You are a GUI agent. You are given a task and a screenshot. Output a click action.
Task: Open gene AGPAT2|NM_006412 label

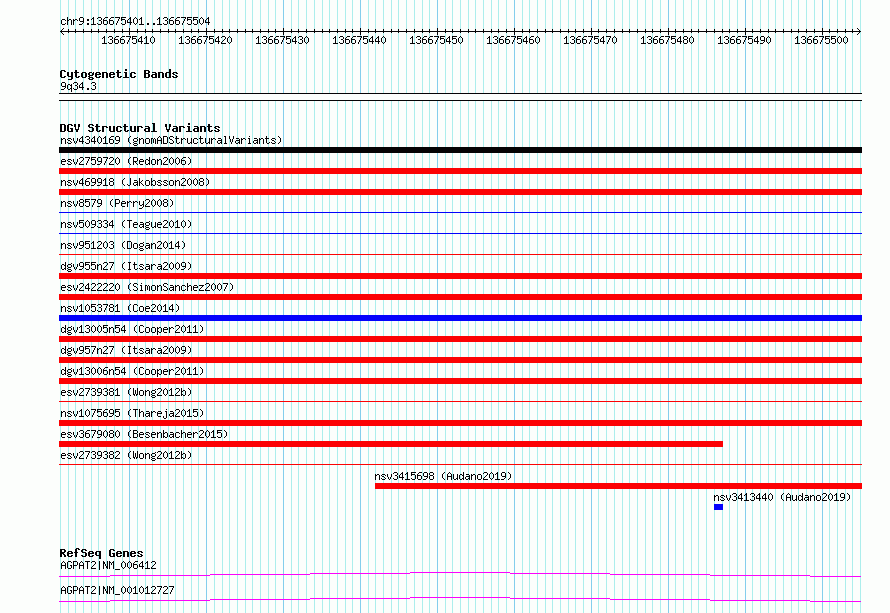(x=108, y=565)
